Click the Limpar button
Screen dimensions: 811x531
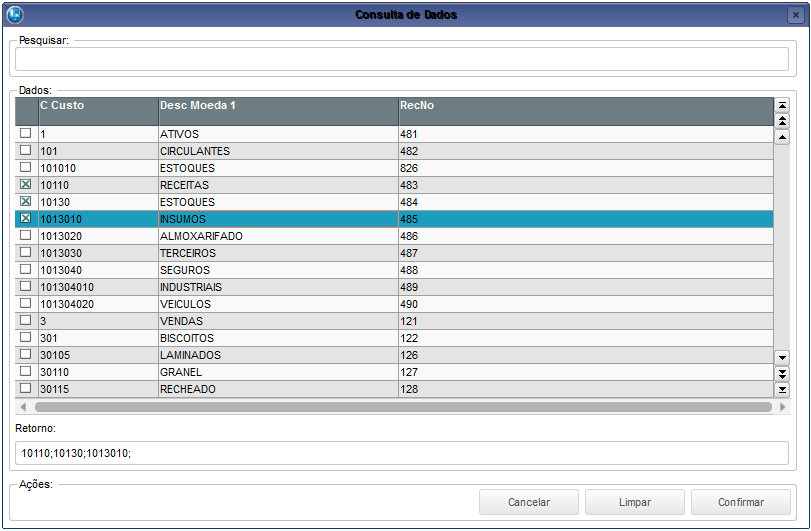click(x=635, y=502)
